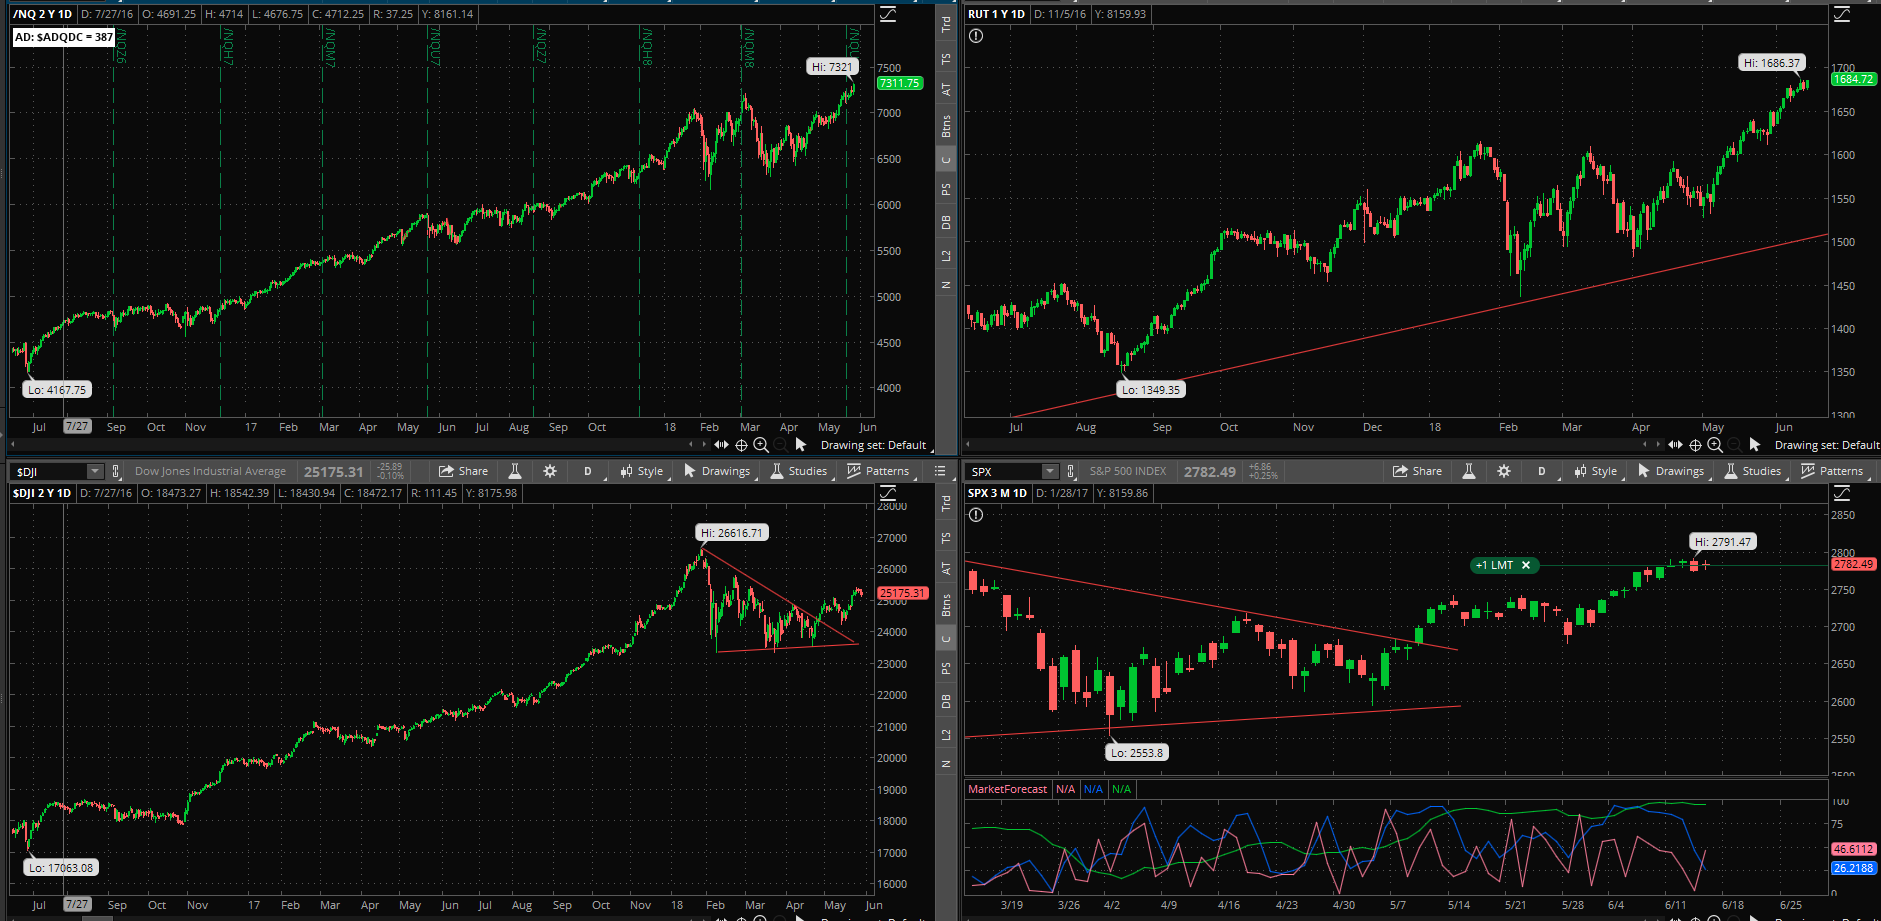Screen dimensions: 1881x921
Task: Open Drawing set: Default under RUT chart
Action: (x=1827, y=445)
